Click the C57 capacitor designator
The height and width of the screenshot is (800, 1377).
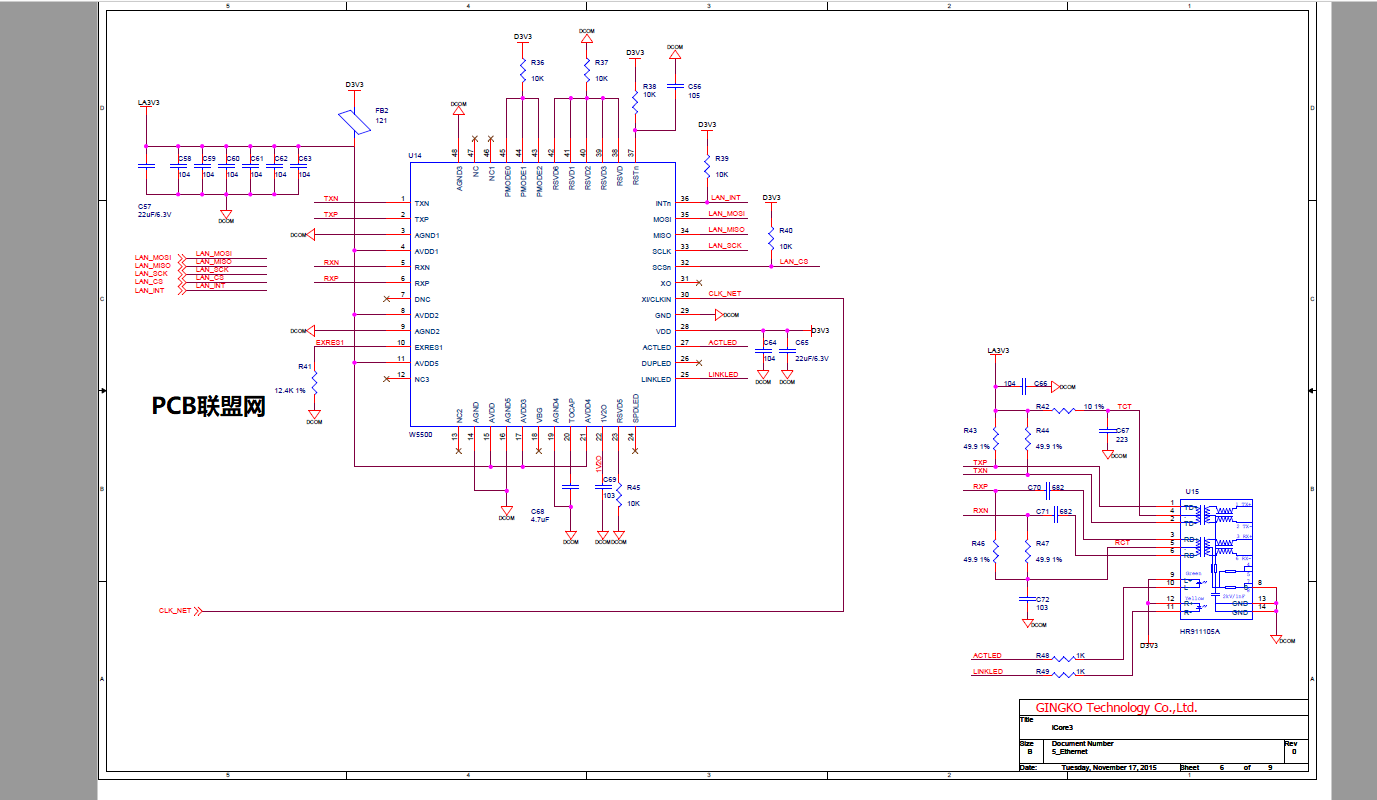tap(145, 206)
